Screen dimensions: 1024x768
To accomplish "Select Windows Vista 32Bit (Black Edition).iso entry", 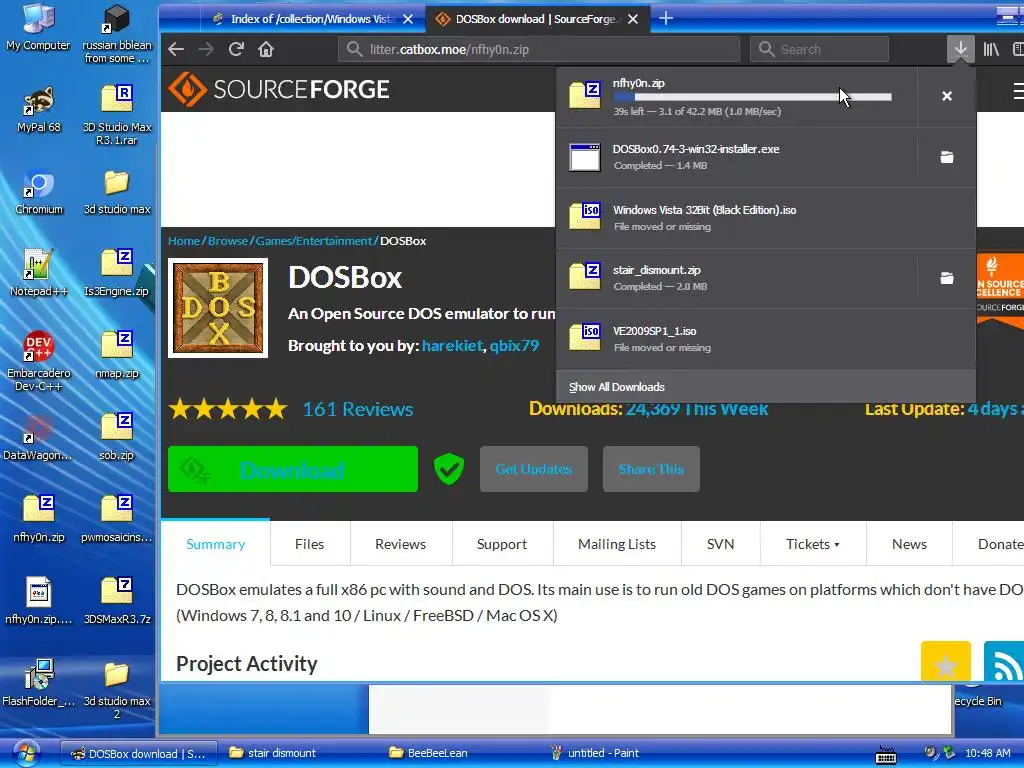I will click(765, 217).
